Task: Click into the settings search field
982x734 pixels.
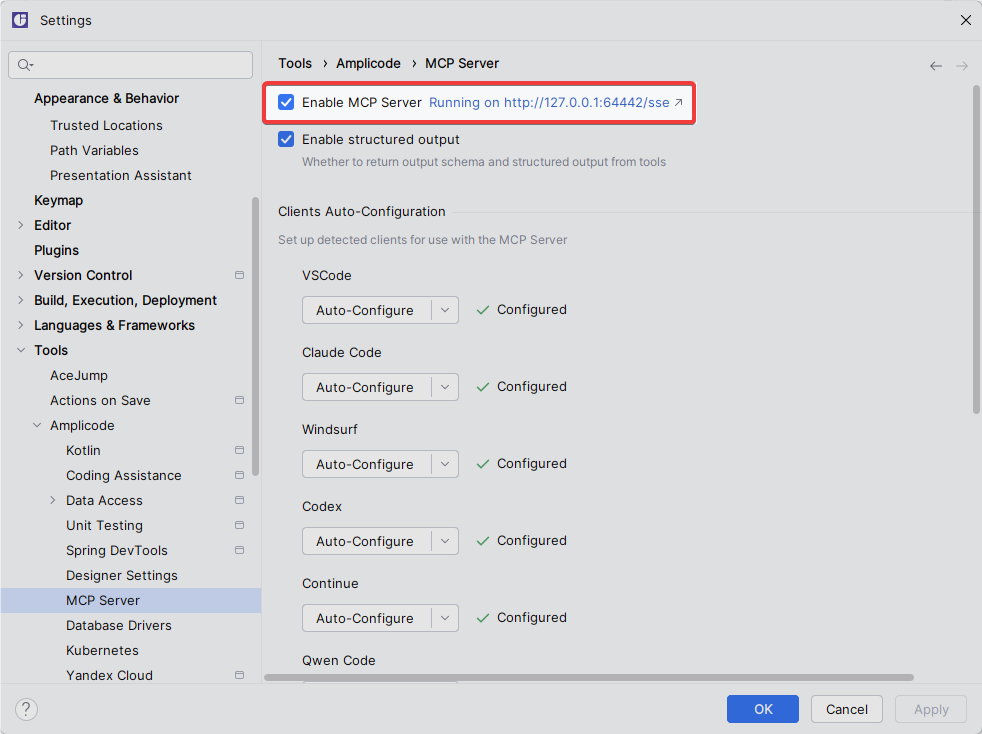Action: 130,65
